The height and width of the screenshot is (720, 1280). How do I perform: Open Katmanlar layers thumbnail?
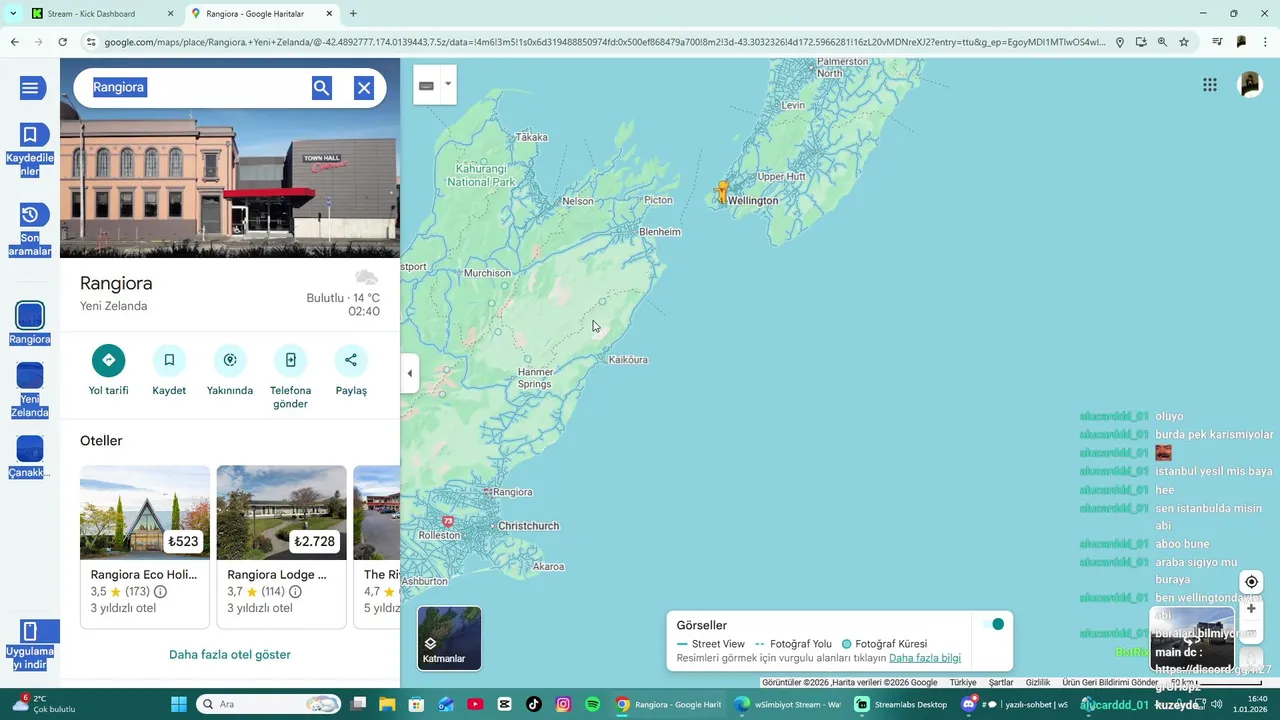449,638
